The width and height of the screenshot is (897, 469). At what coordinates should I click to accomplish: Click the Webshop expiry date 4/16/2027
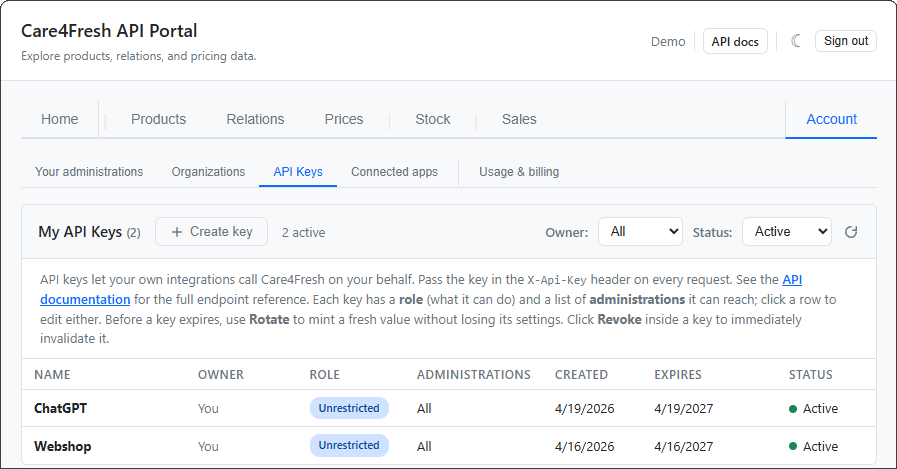pos(684,446)
